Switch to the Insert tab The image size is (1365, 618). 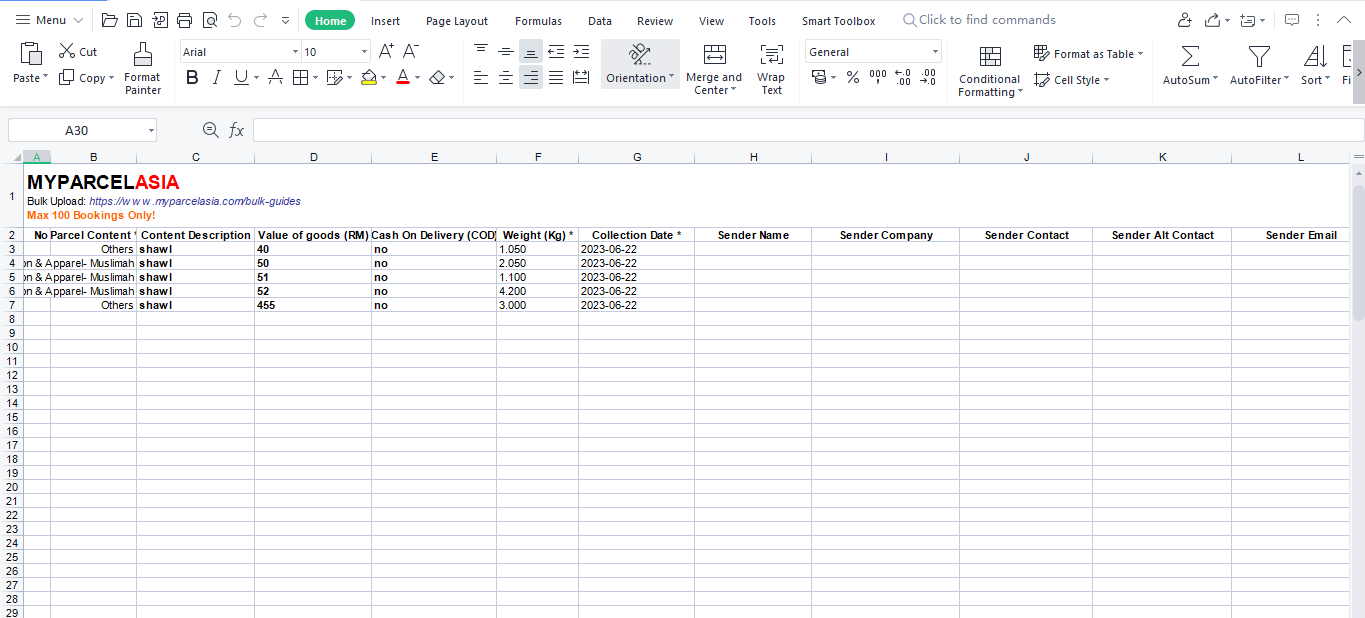[x=385, y=21]
